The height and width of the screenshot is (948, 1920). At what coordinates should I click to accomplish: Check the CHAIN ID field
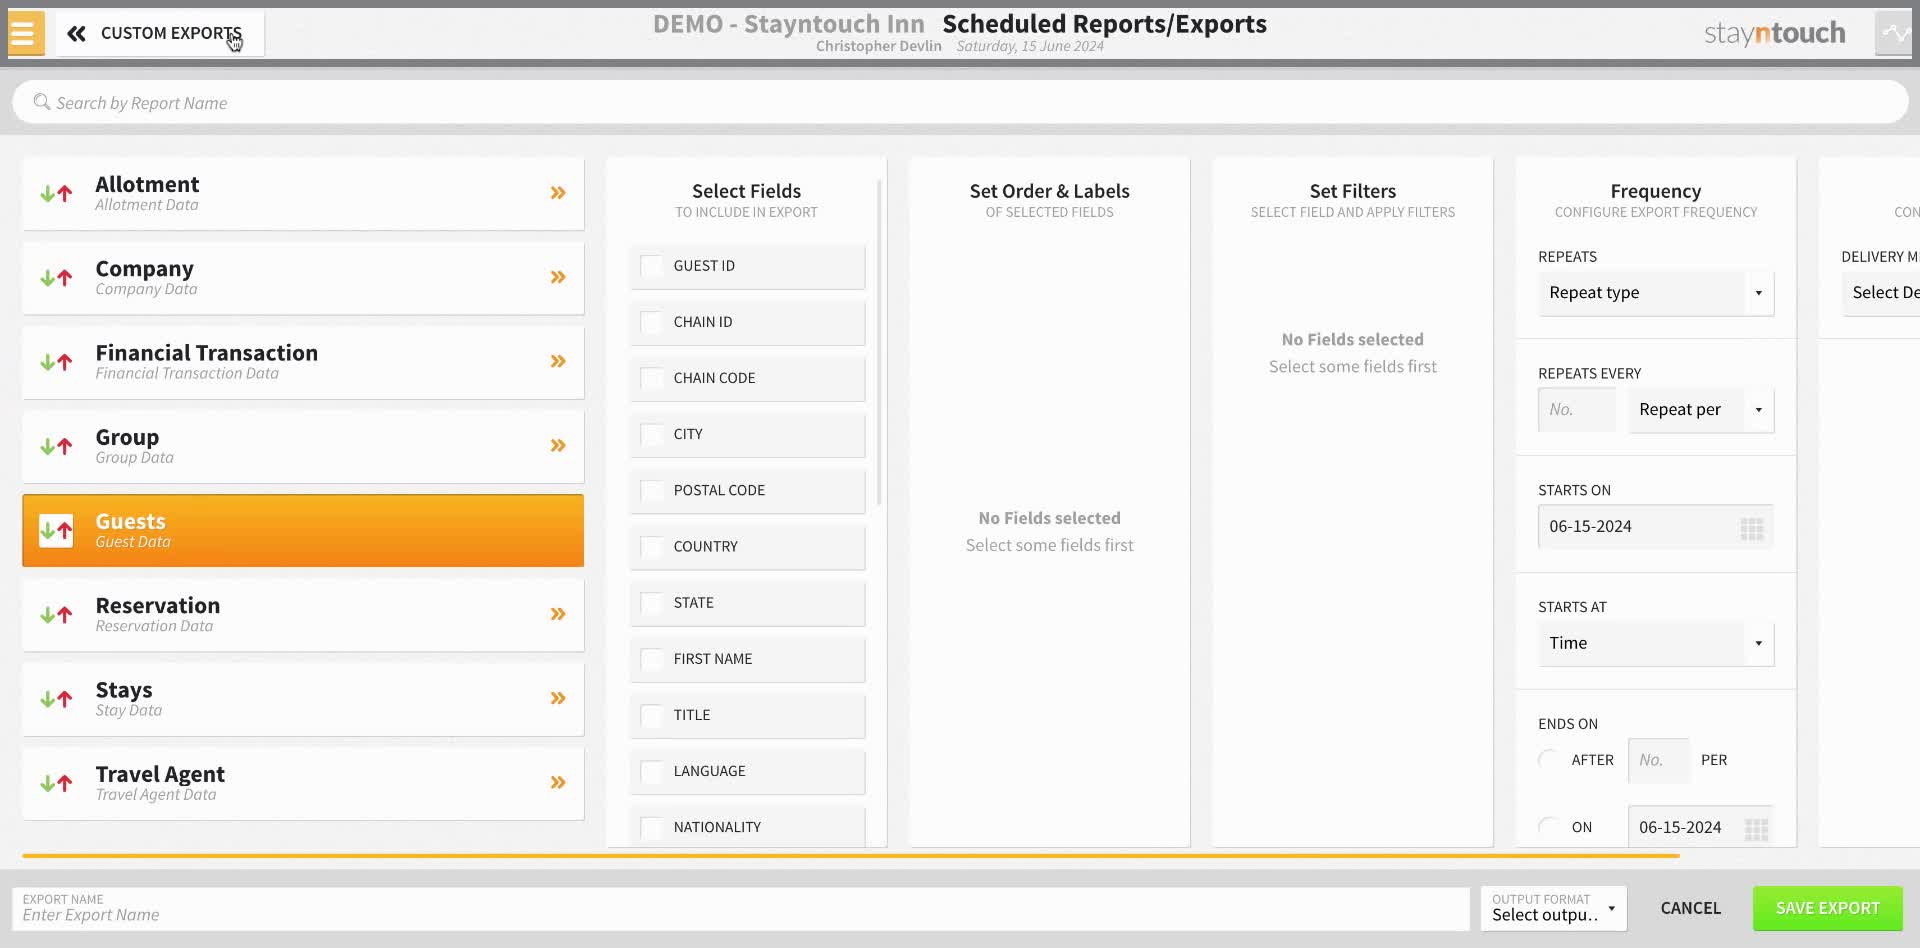tap(651, 322)
